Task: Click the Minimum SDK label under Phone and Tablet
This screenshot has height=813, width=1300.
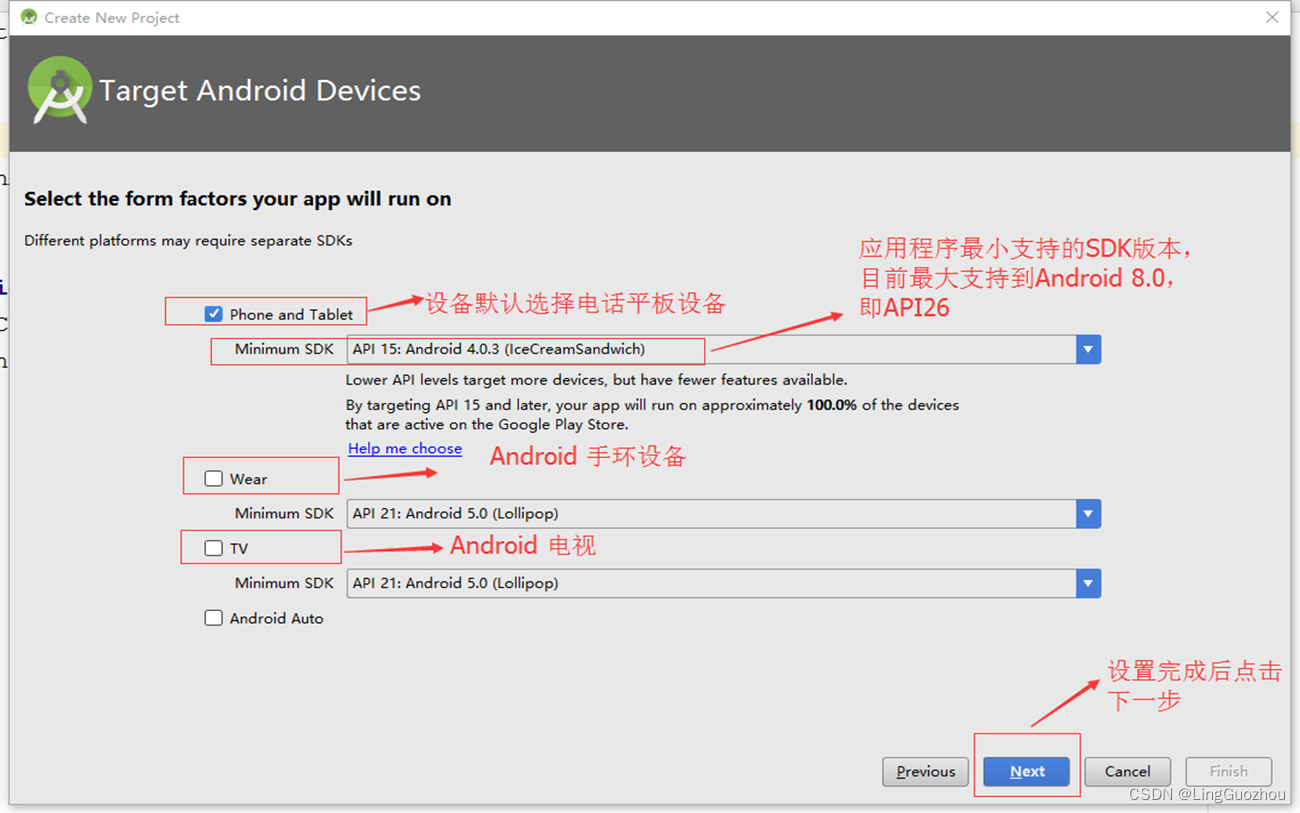Action: click(x=284, y=349)
